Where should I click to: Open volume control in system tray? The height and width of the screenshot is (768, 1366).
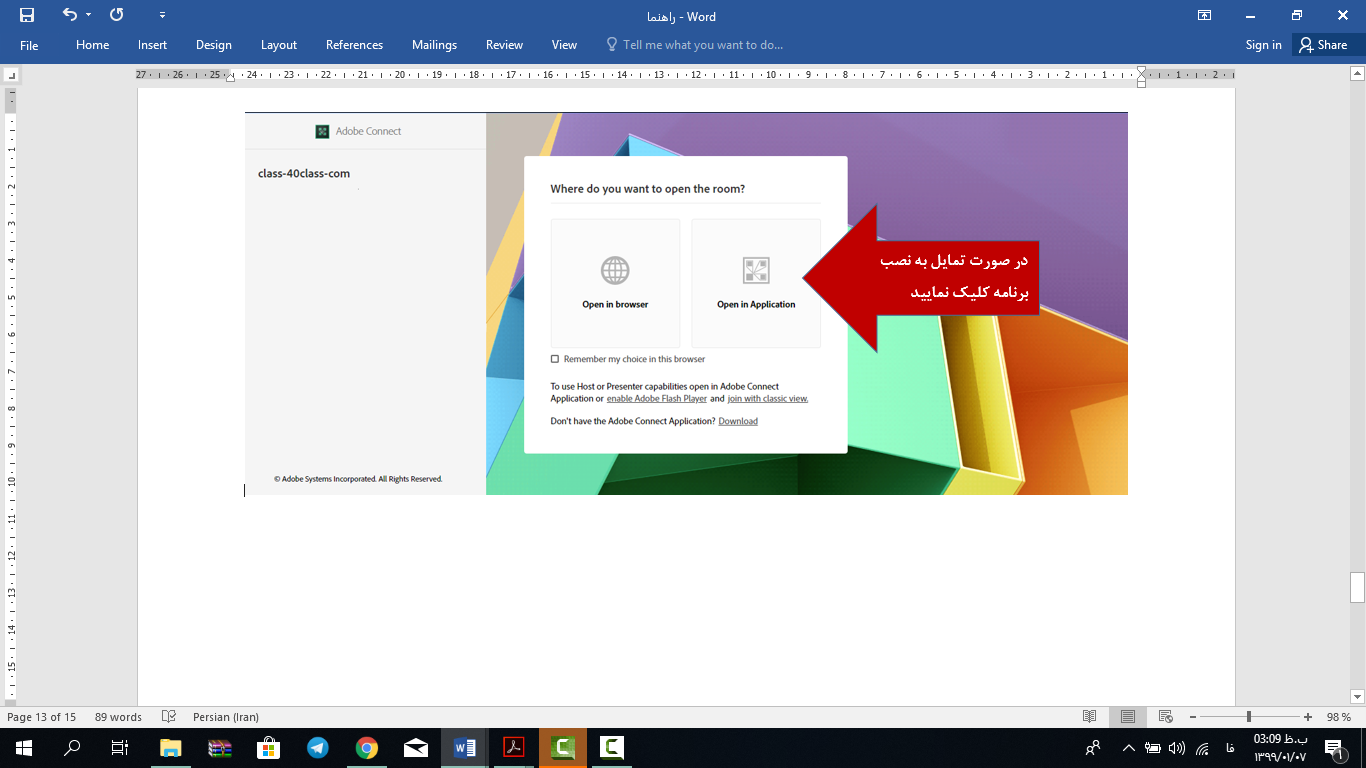(1177, 748)
